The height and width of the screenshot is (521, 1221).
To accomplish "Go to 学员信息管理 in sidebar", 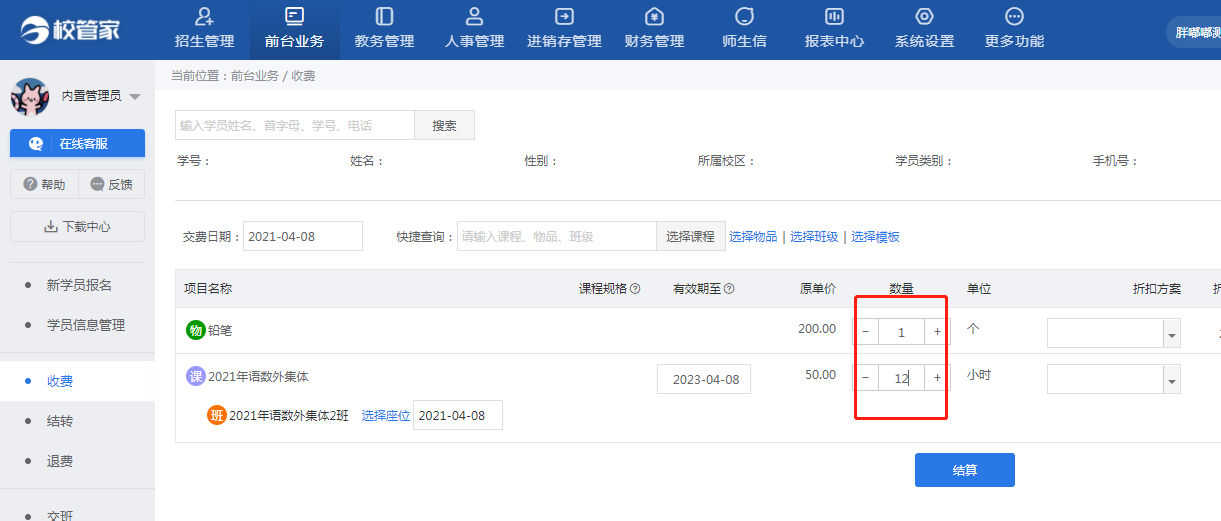I will click(86, 325).
